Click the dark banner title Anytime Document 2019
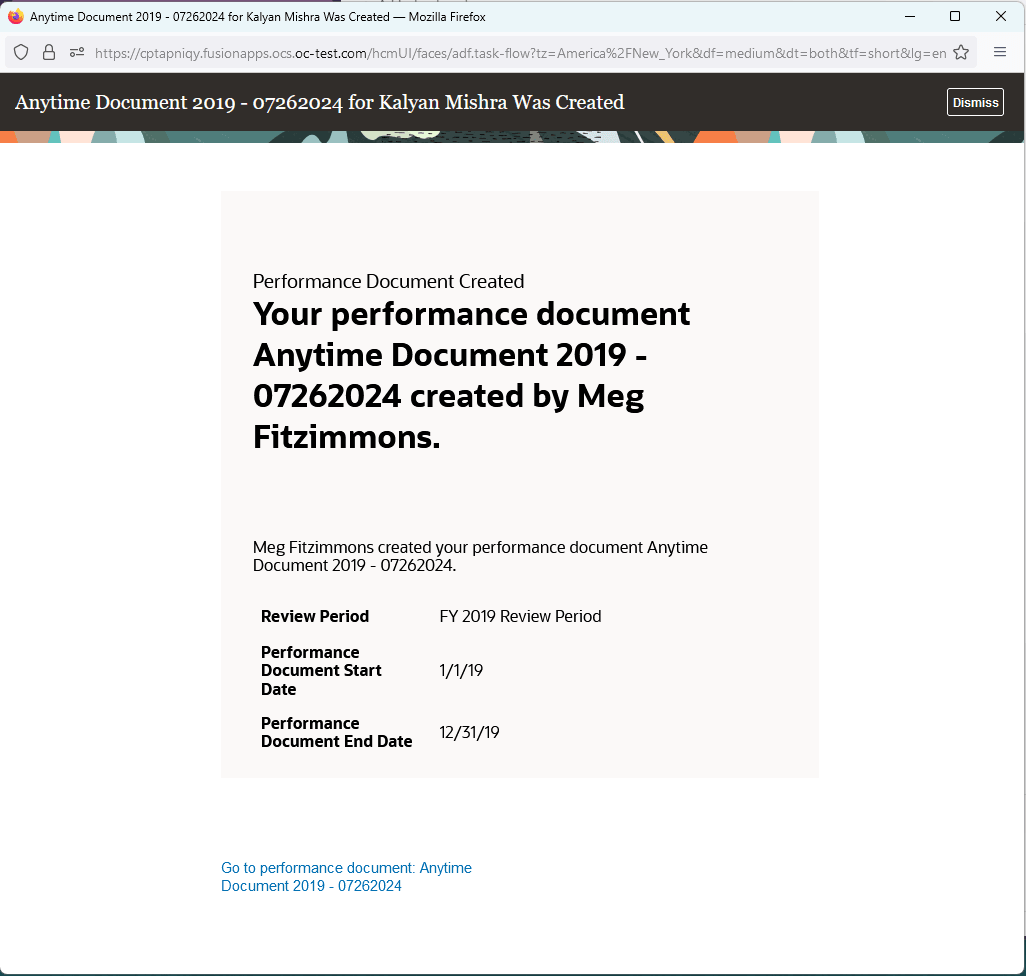 [318, 102]
